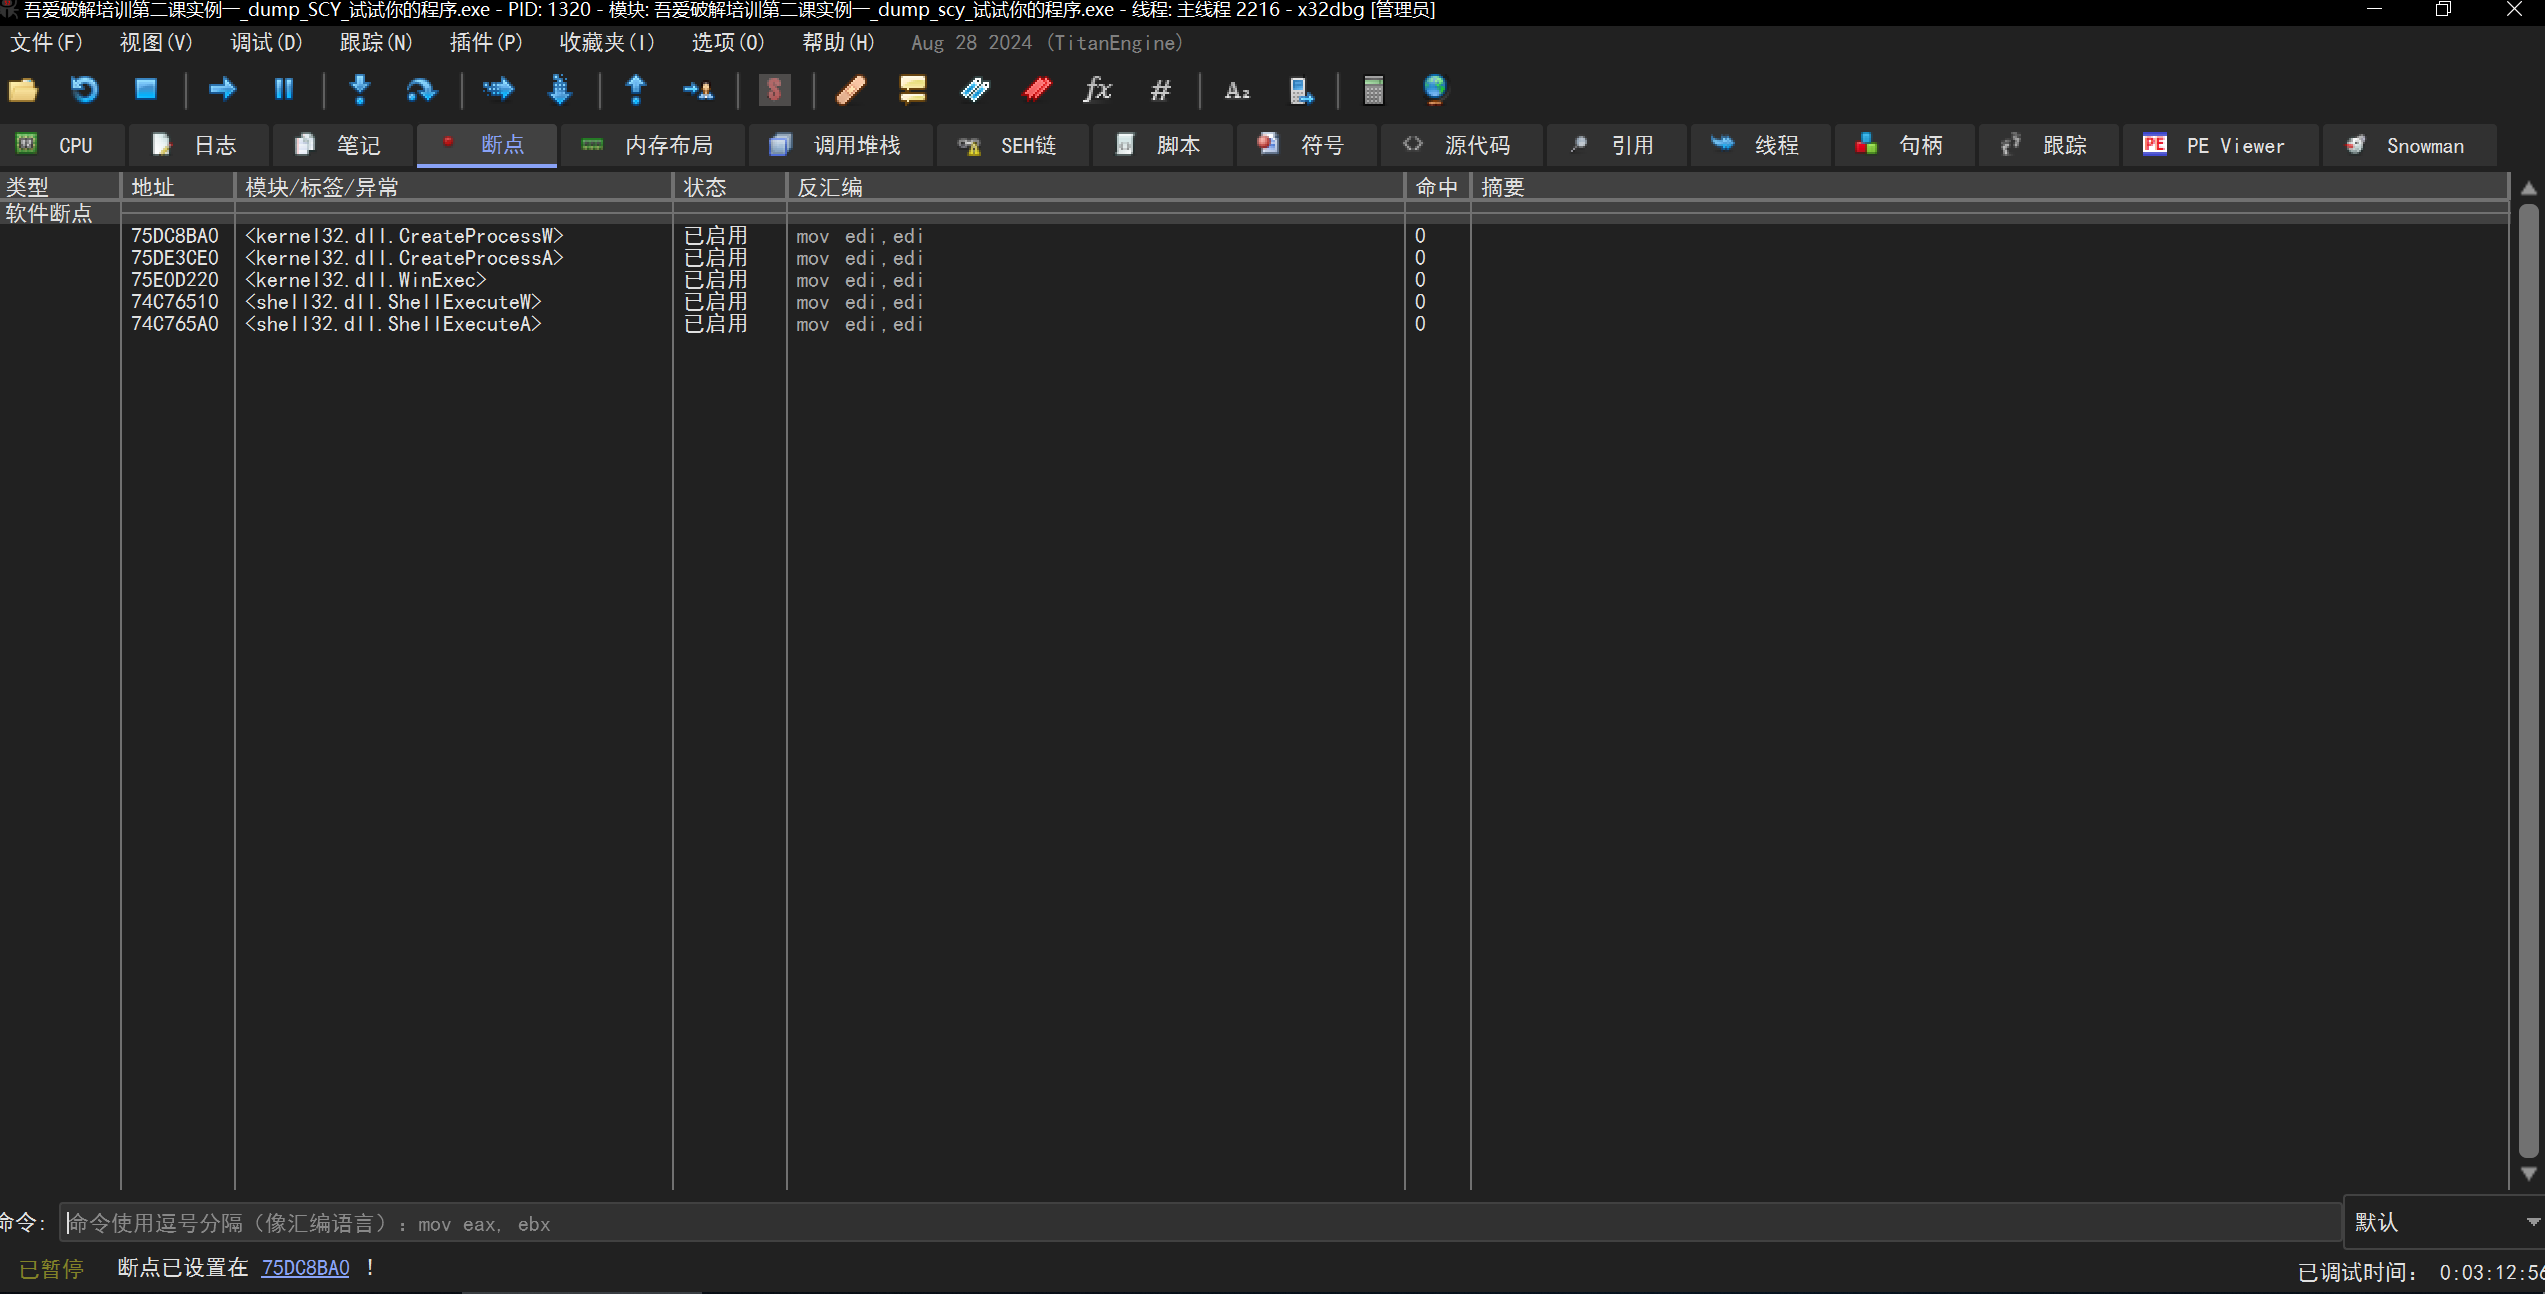Open Scylla plugin icon
Viewport: 2545px width, 1294px height.
click(x=774, y=90)
